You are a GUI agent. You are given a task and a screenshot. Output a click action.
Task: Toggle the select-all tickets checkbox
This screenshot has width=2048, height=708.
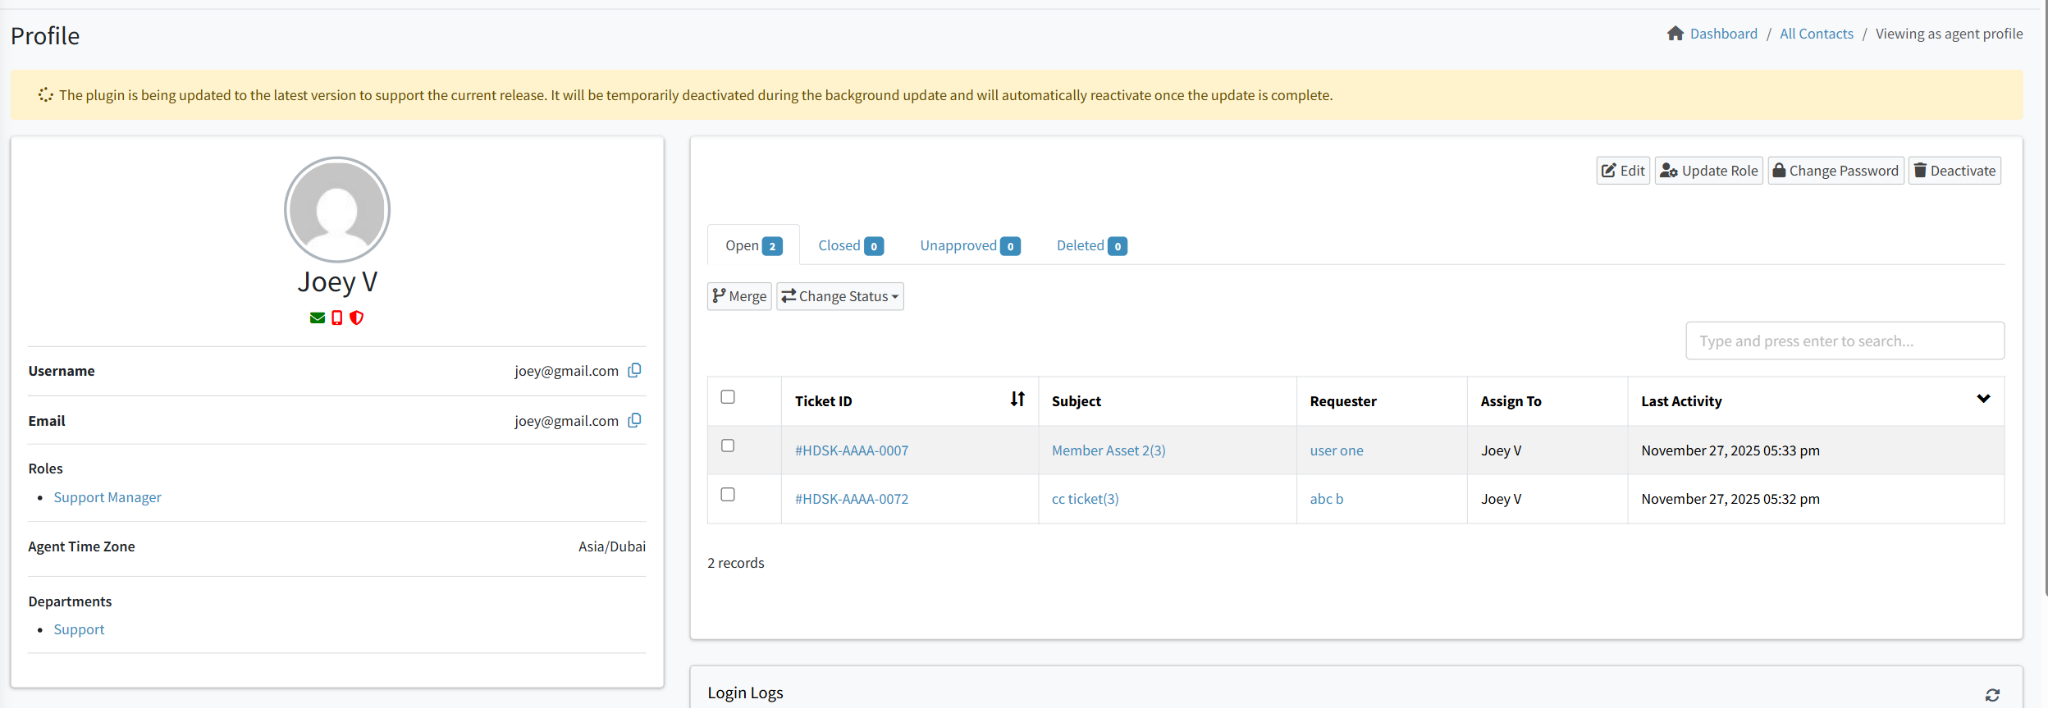point(728,397)
